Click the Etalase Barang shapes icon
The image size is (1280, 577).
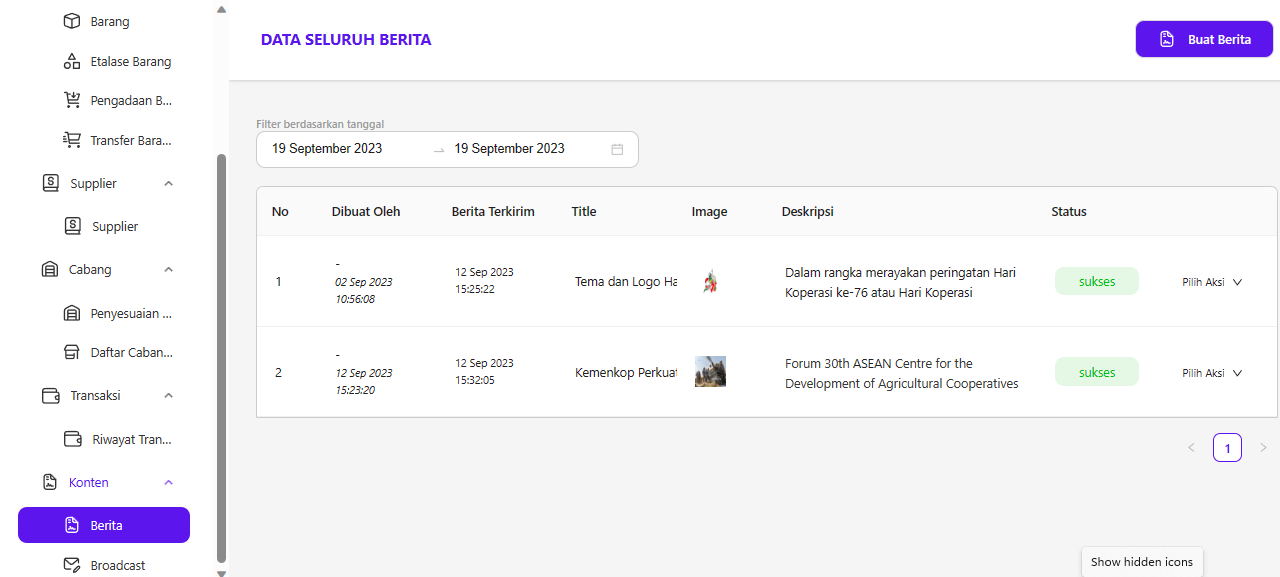point(72,61)
